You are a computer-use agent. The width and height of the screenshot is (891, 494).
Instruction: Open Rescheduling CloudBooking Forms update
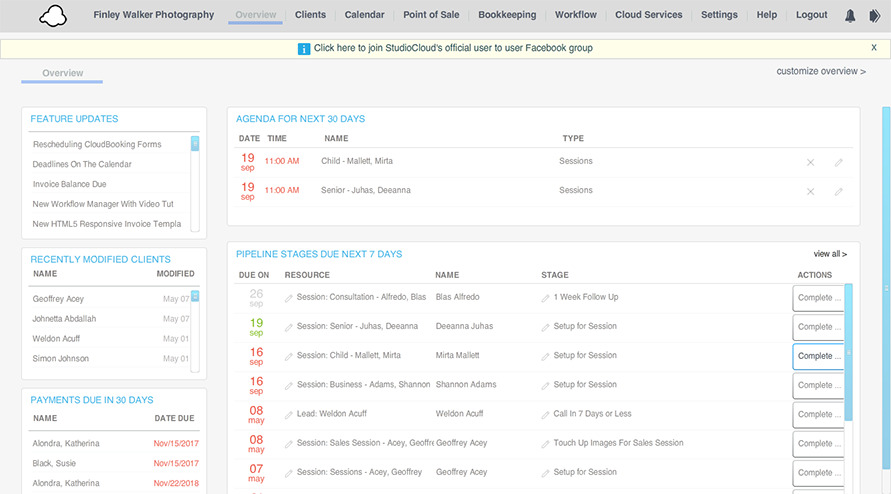click(x=97, y=144)
